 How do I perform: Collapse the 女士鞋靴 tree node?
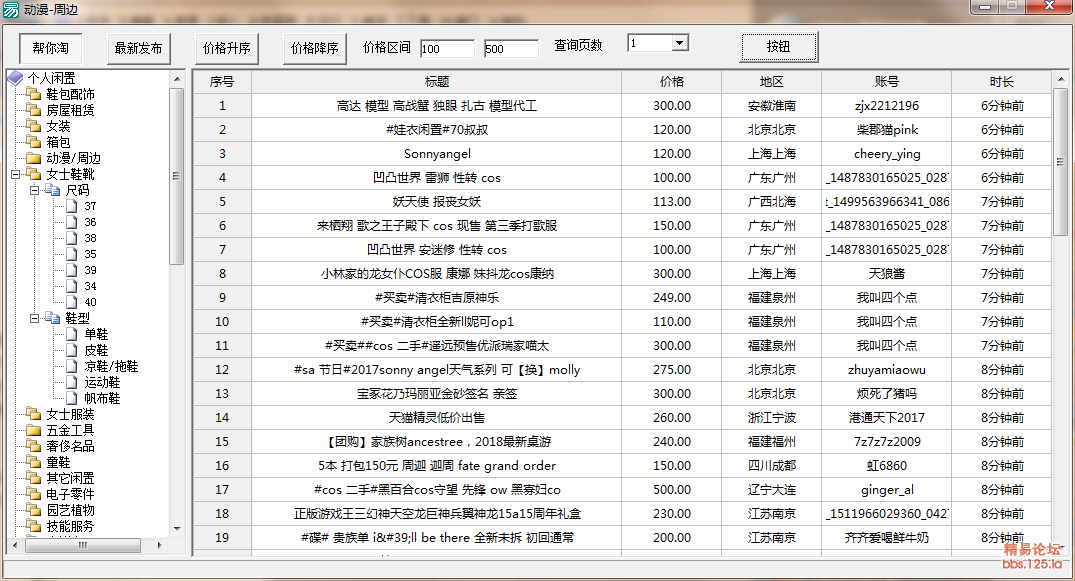click(15, 174)
